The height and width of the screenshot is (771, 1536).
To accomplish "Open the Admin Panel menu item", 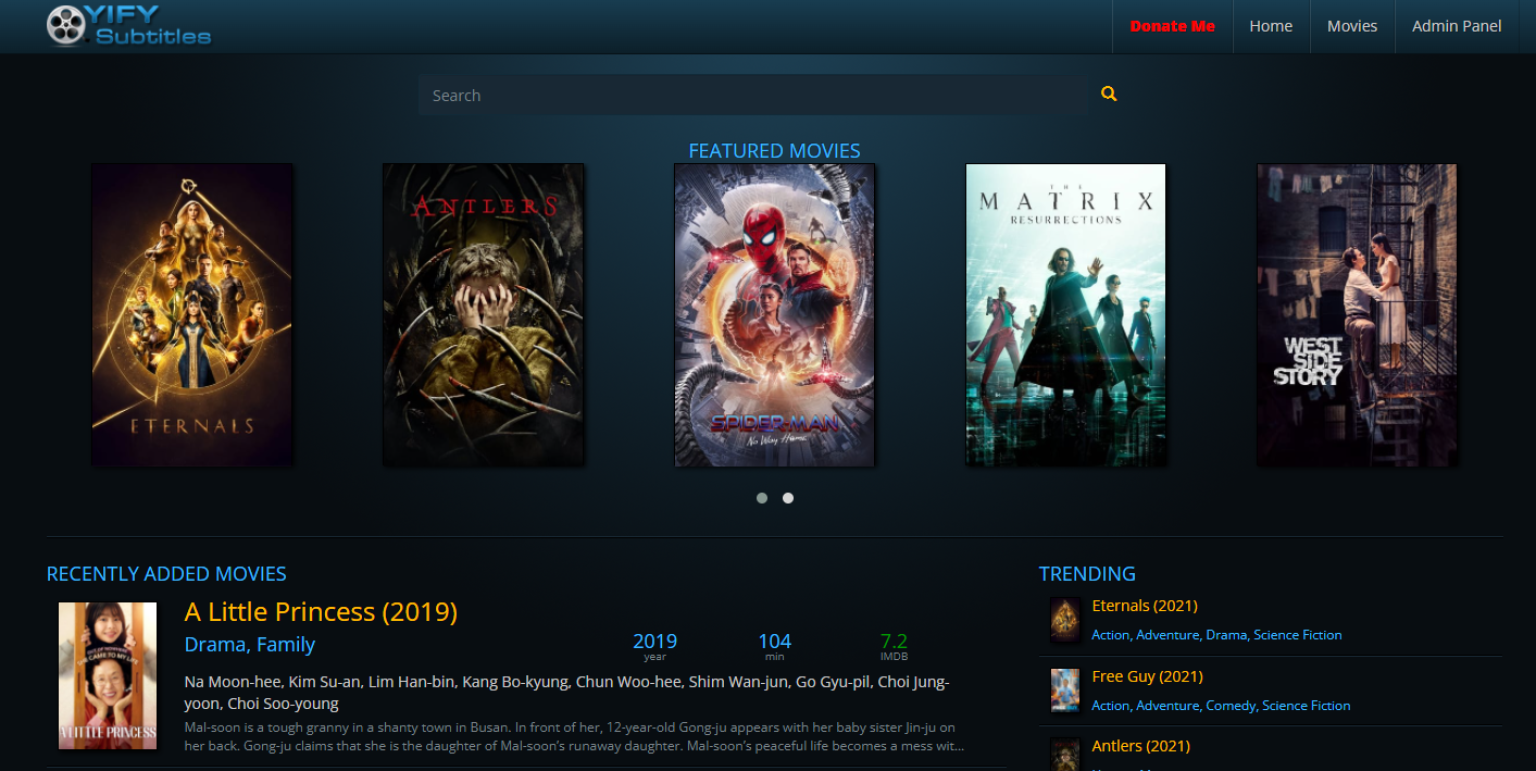I will (x=1456, y=26).
